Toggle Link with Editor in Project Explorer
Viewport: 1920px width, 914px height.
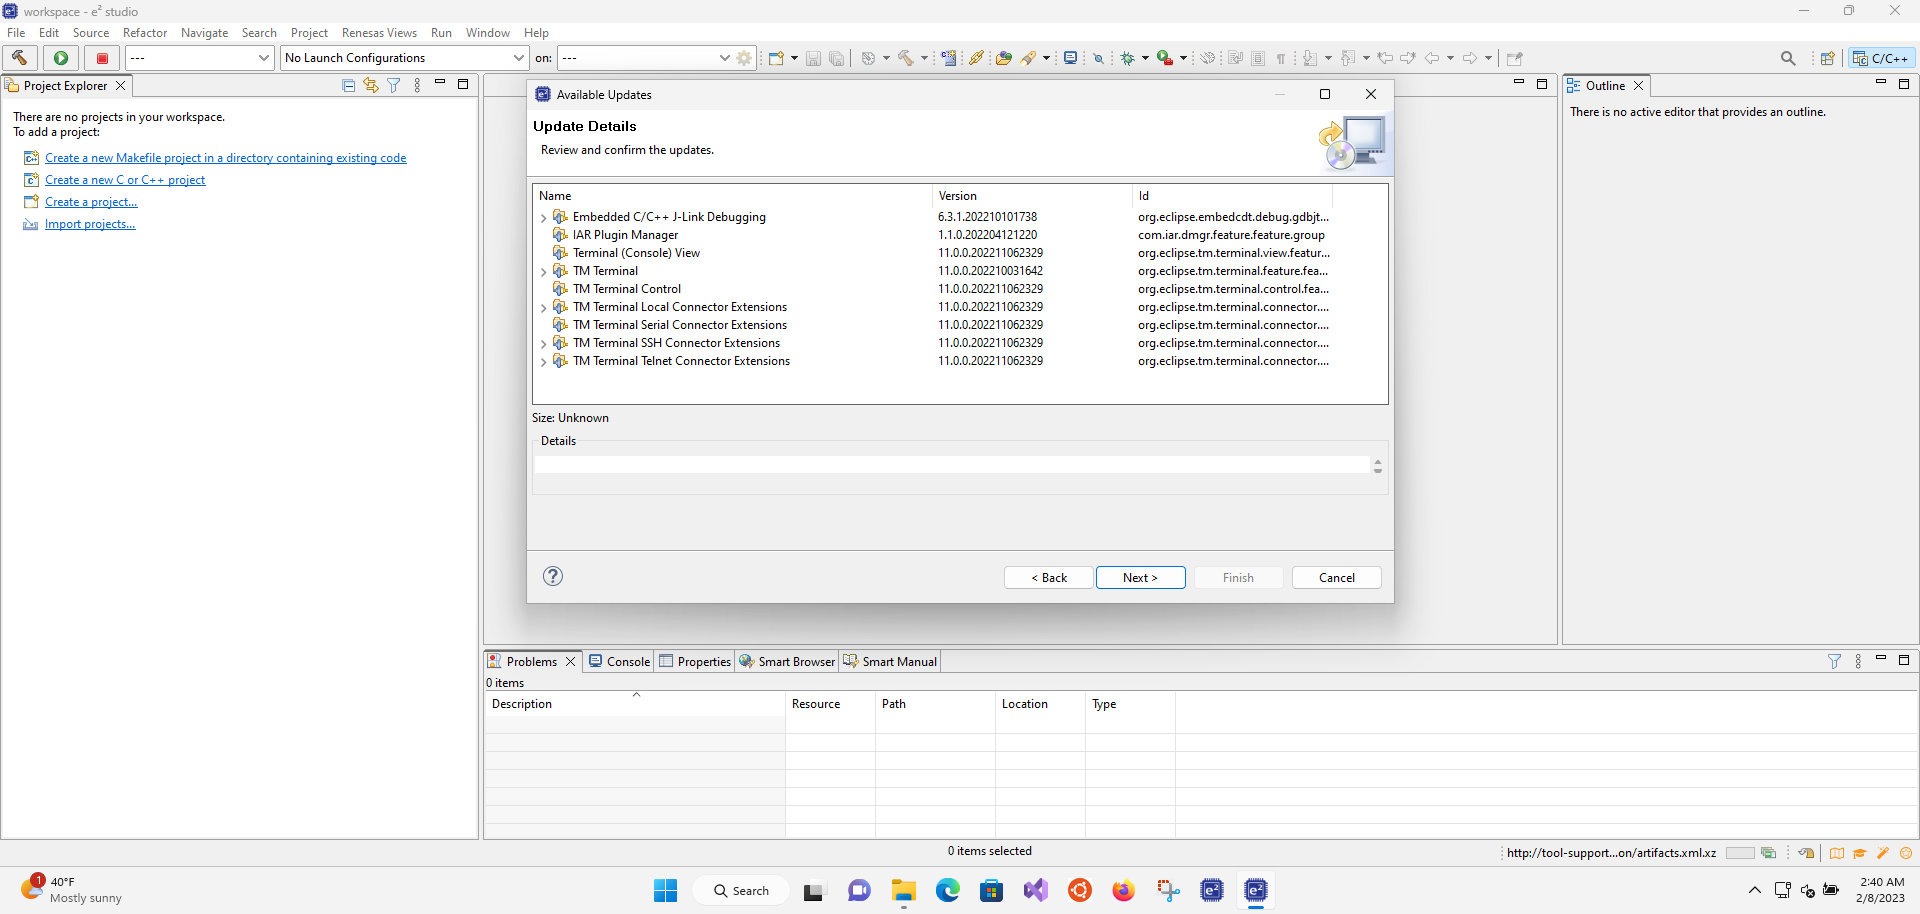tap(371, 86)
